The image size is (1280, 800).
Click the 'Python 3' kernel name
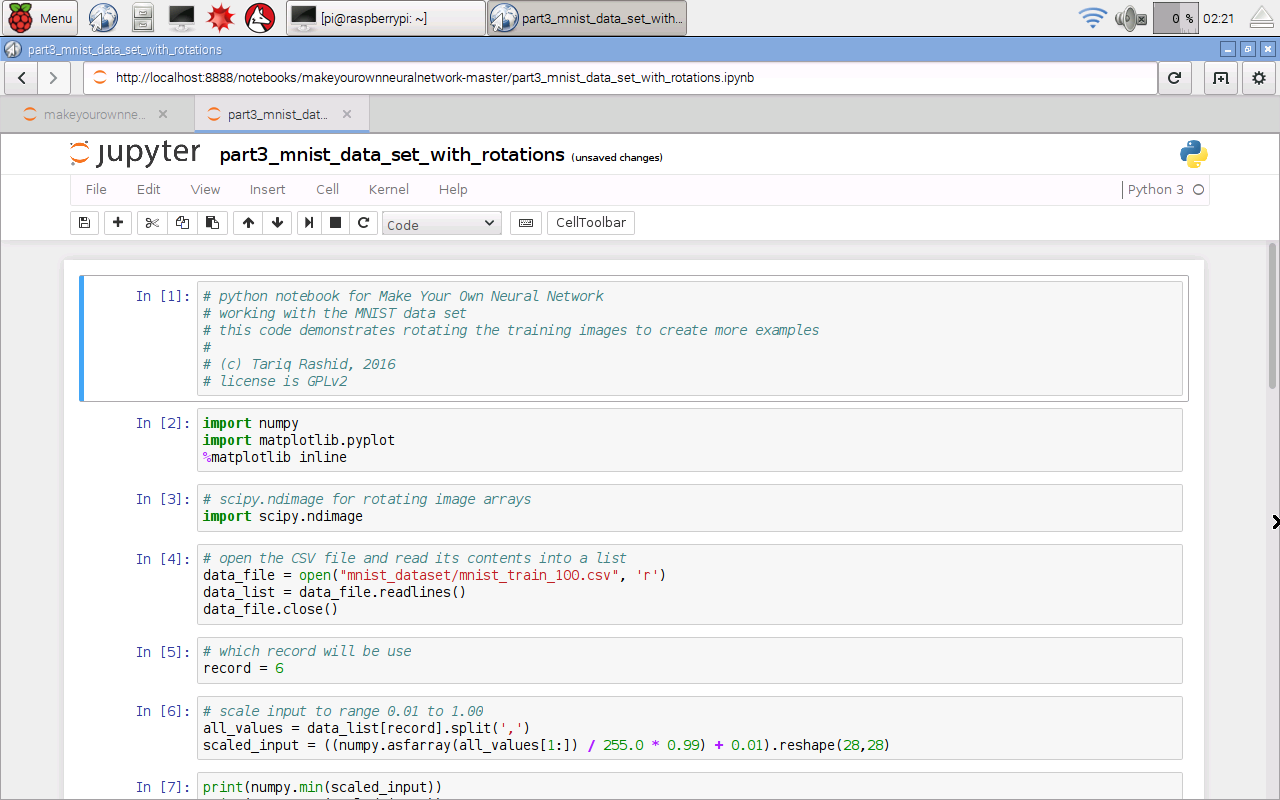point(1155,189)
